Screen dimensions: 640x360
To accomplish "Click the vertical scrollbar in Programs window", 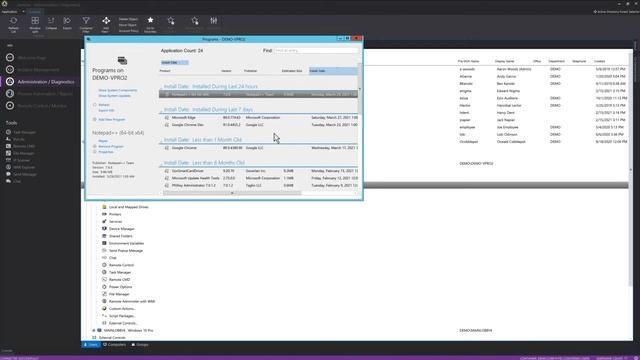I will 360,89.
